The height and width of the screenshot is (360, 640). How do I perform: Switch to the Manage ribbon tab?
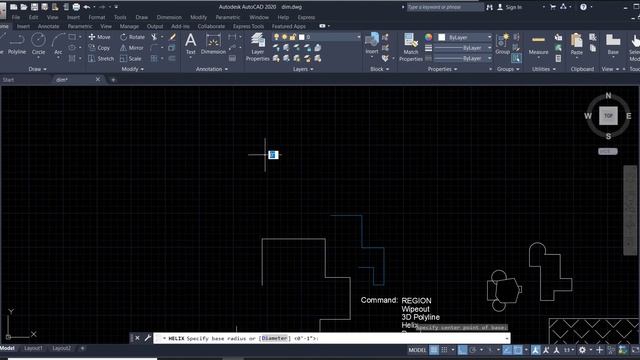click(x=129, y=26)
